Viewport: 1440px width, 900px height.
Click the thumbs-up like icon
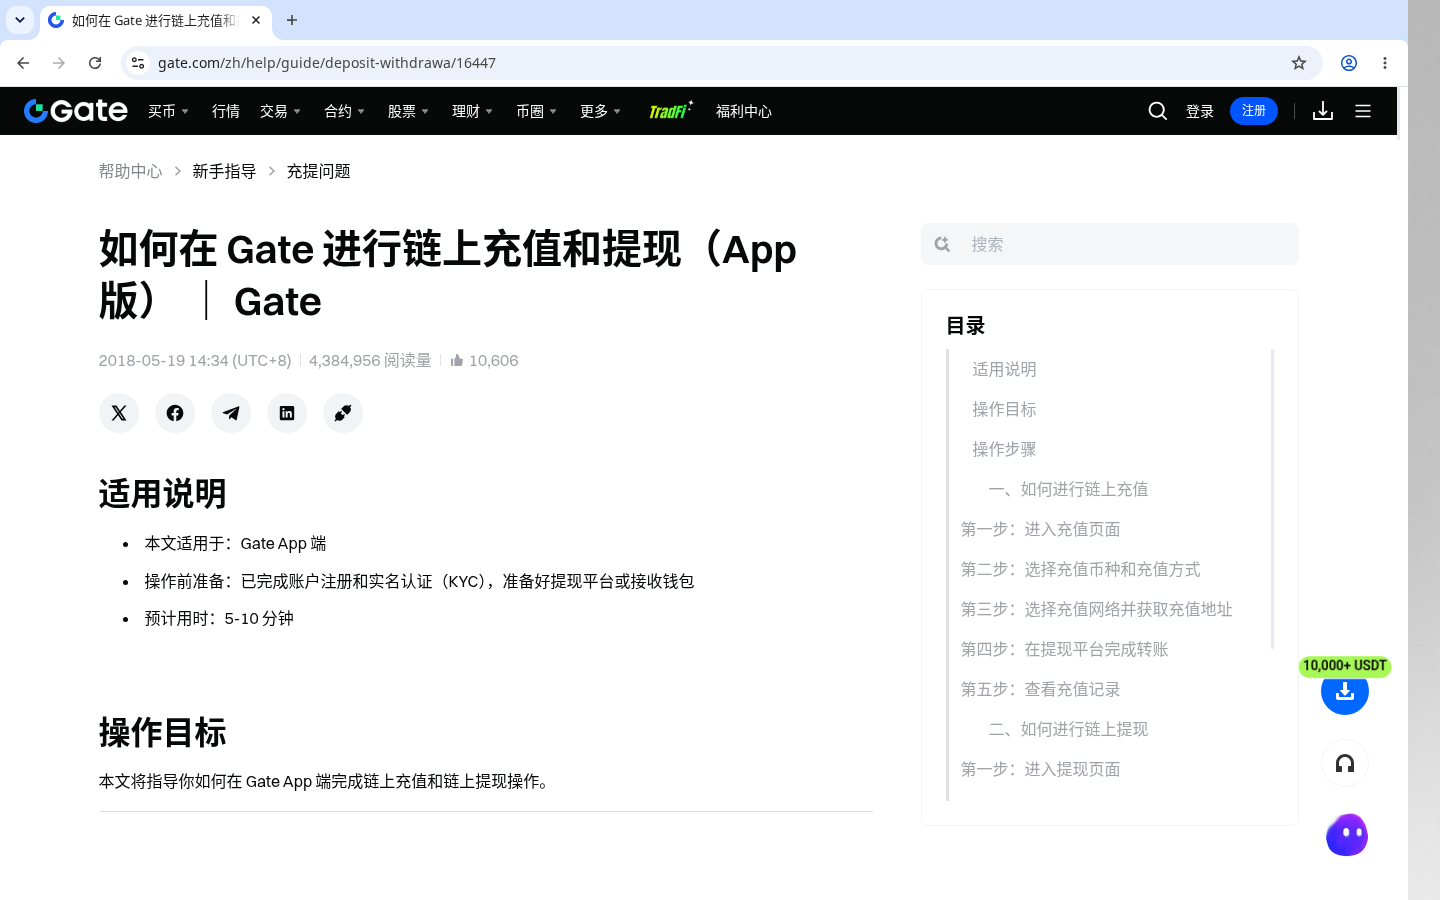(457, 360)
